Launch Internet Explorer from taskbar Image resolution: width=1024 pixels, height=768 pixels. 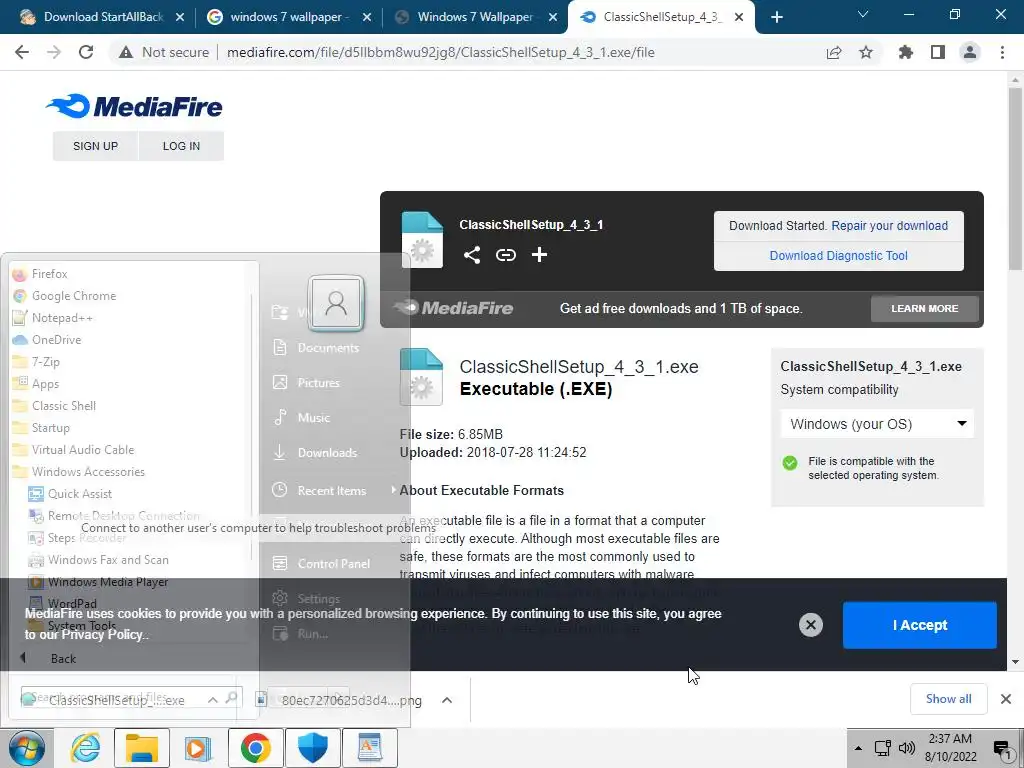pyautogui.click(x=86, y=748)
